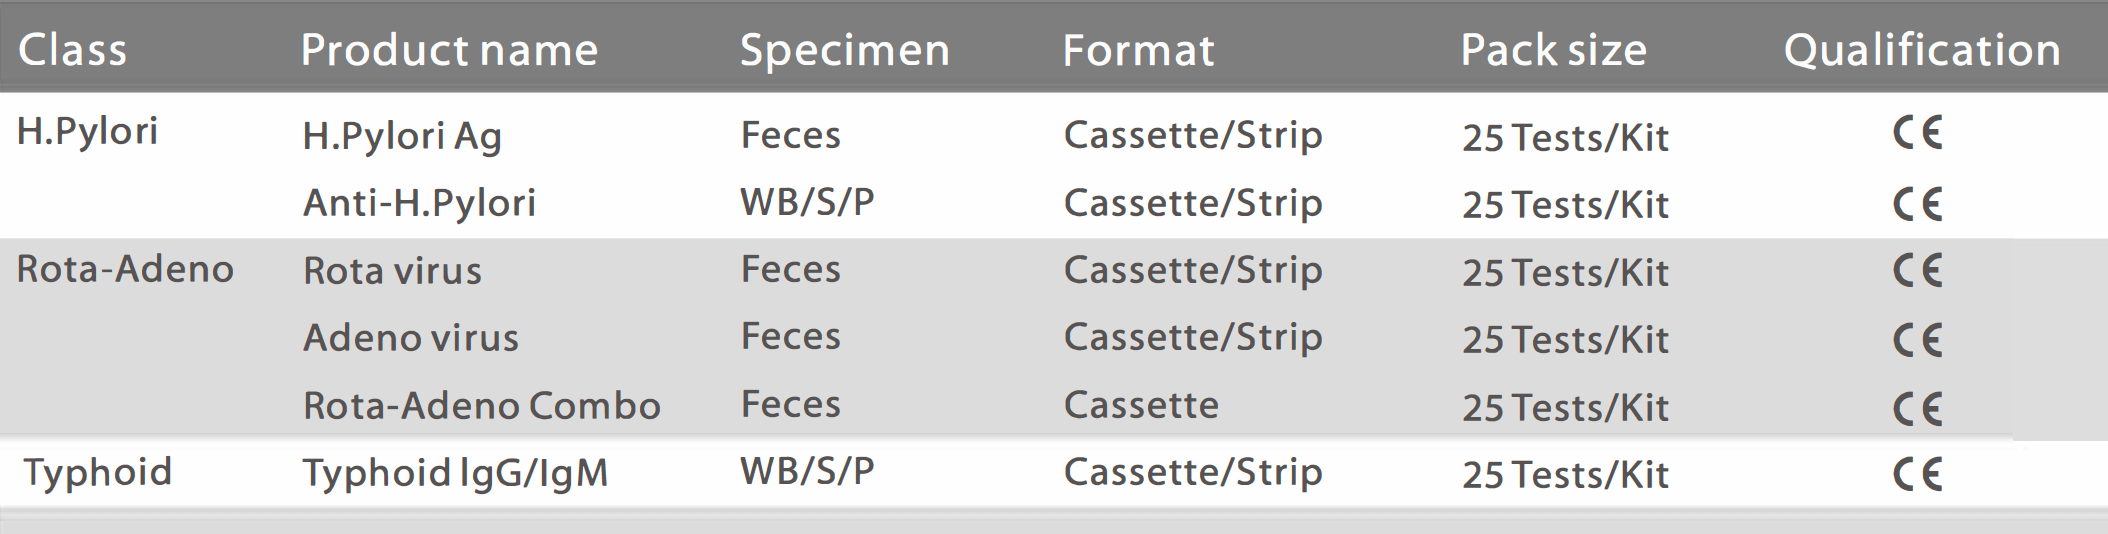Click the CE mark in Anti-H.Pylori row
The height and width of the screenshot is (534, 2108).
(x=1917, y=204)
